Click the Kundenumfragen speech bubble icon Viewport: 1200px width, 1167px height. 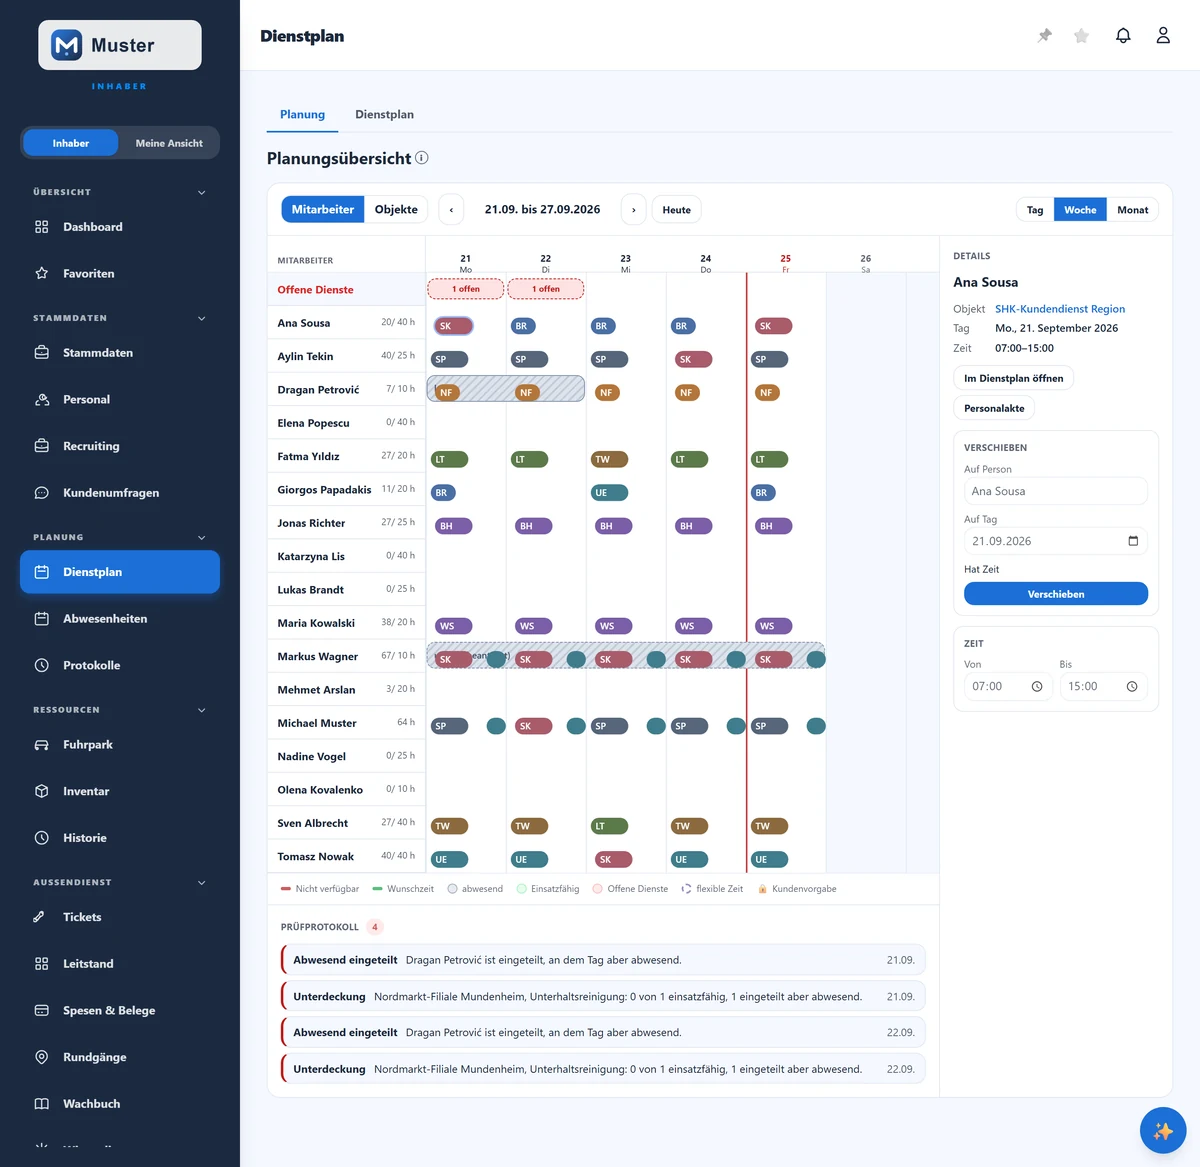42,493
